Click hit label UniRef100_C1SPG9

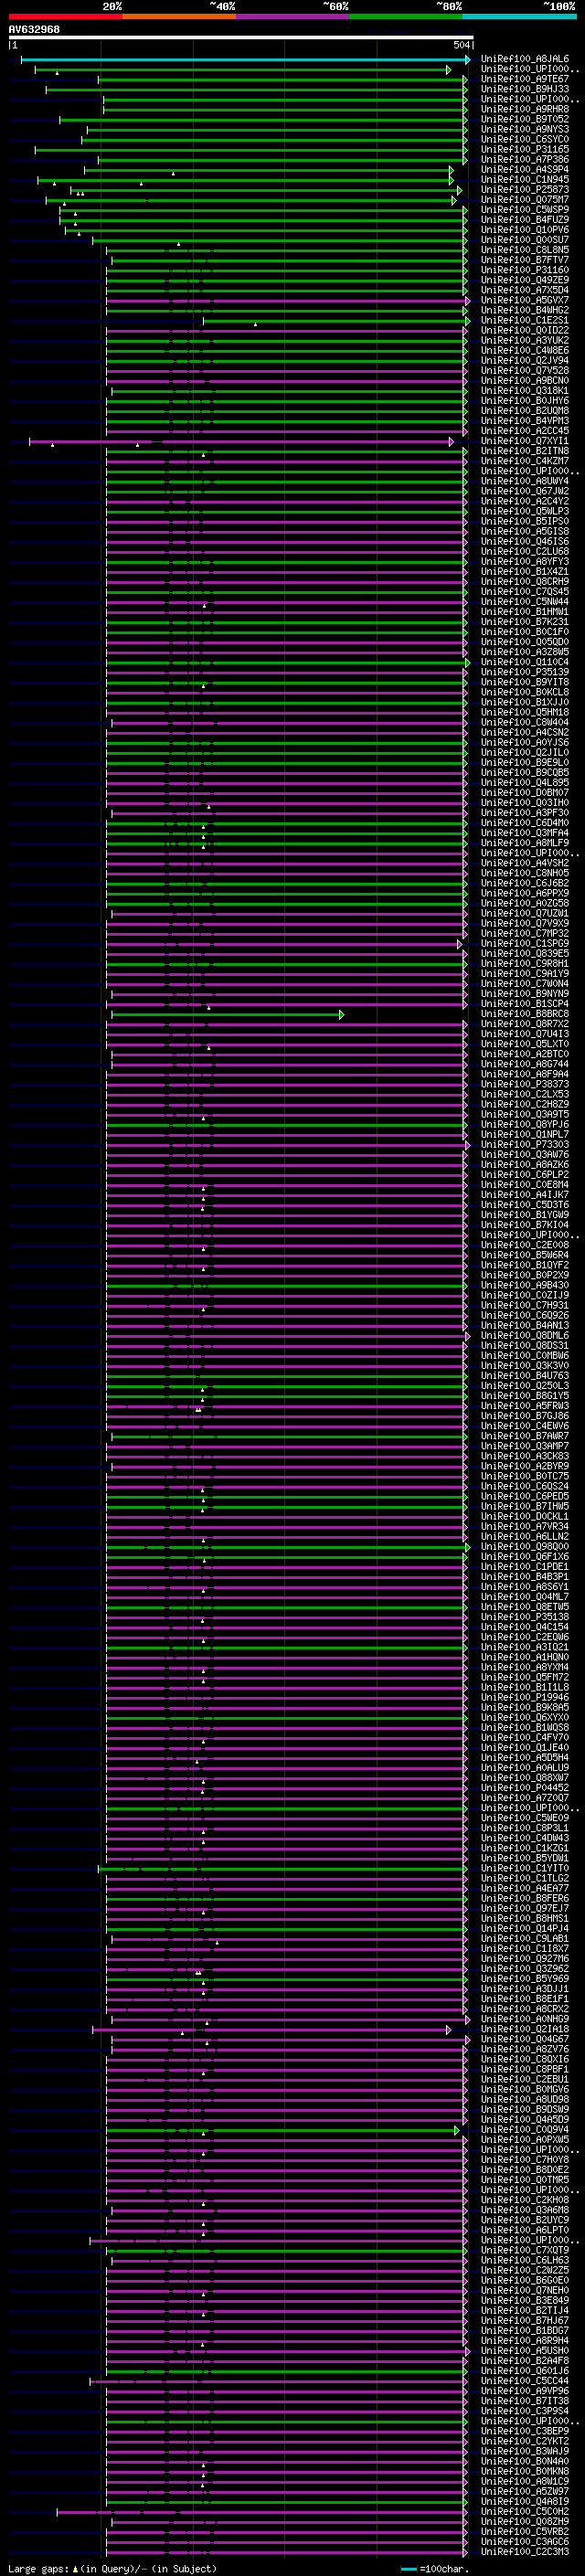524,944
